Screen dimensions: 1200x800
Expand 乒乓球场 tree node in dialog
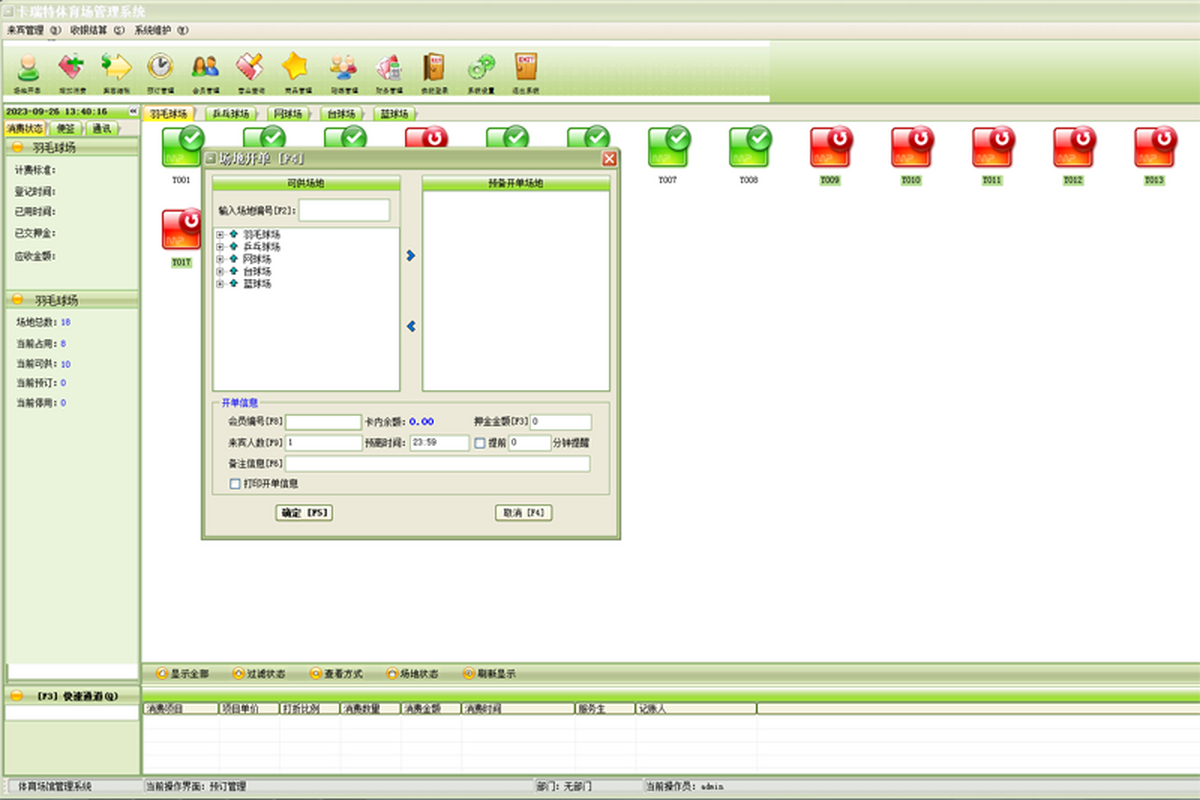tap(220, 247)
